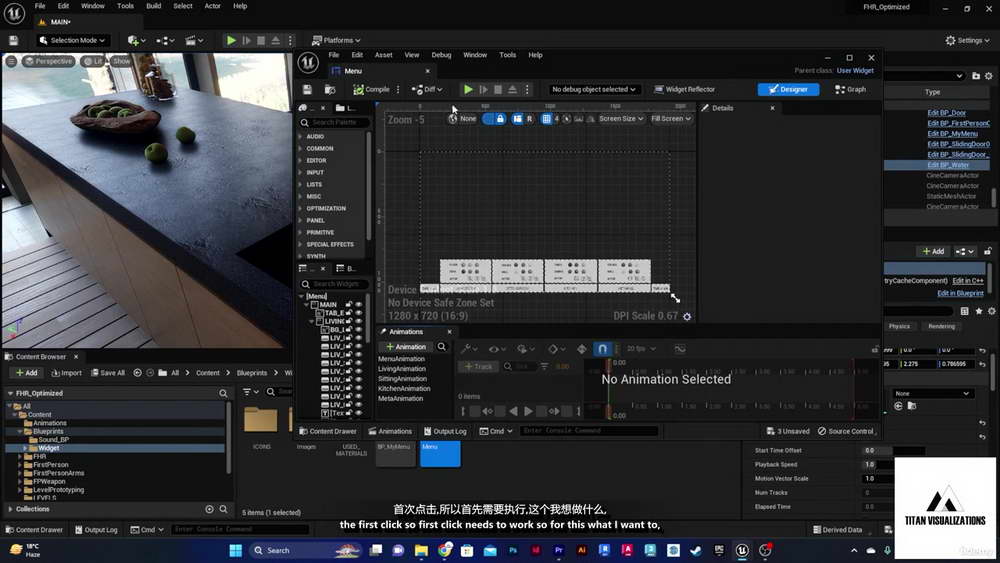Search animations with the magnifier icon
Viewport: 1000px width, 563px height.
click(441, 347)
